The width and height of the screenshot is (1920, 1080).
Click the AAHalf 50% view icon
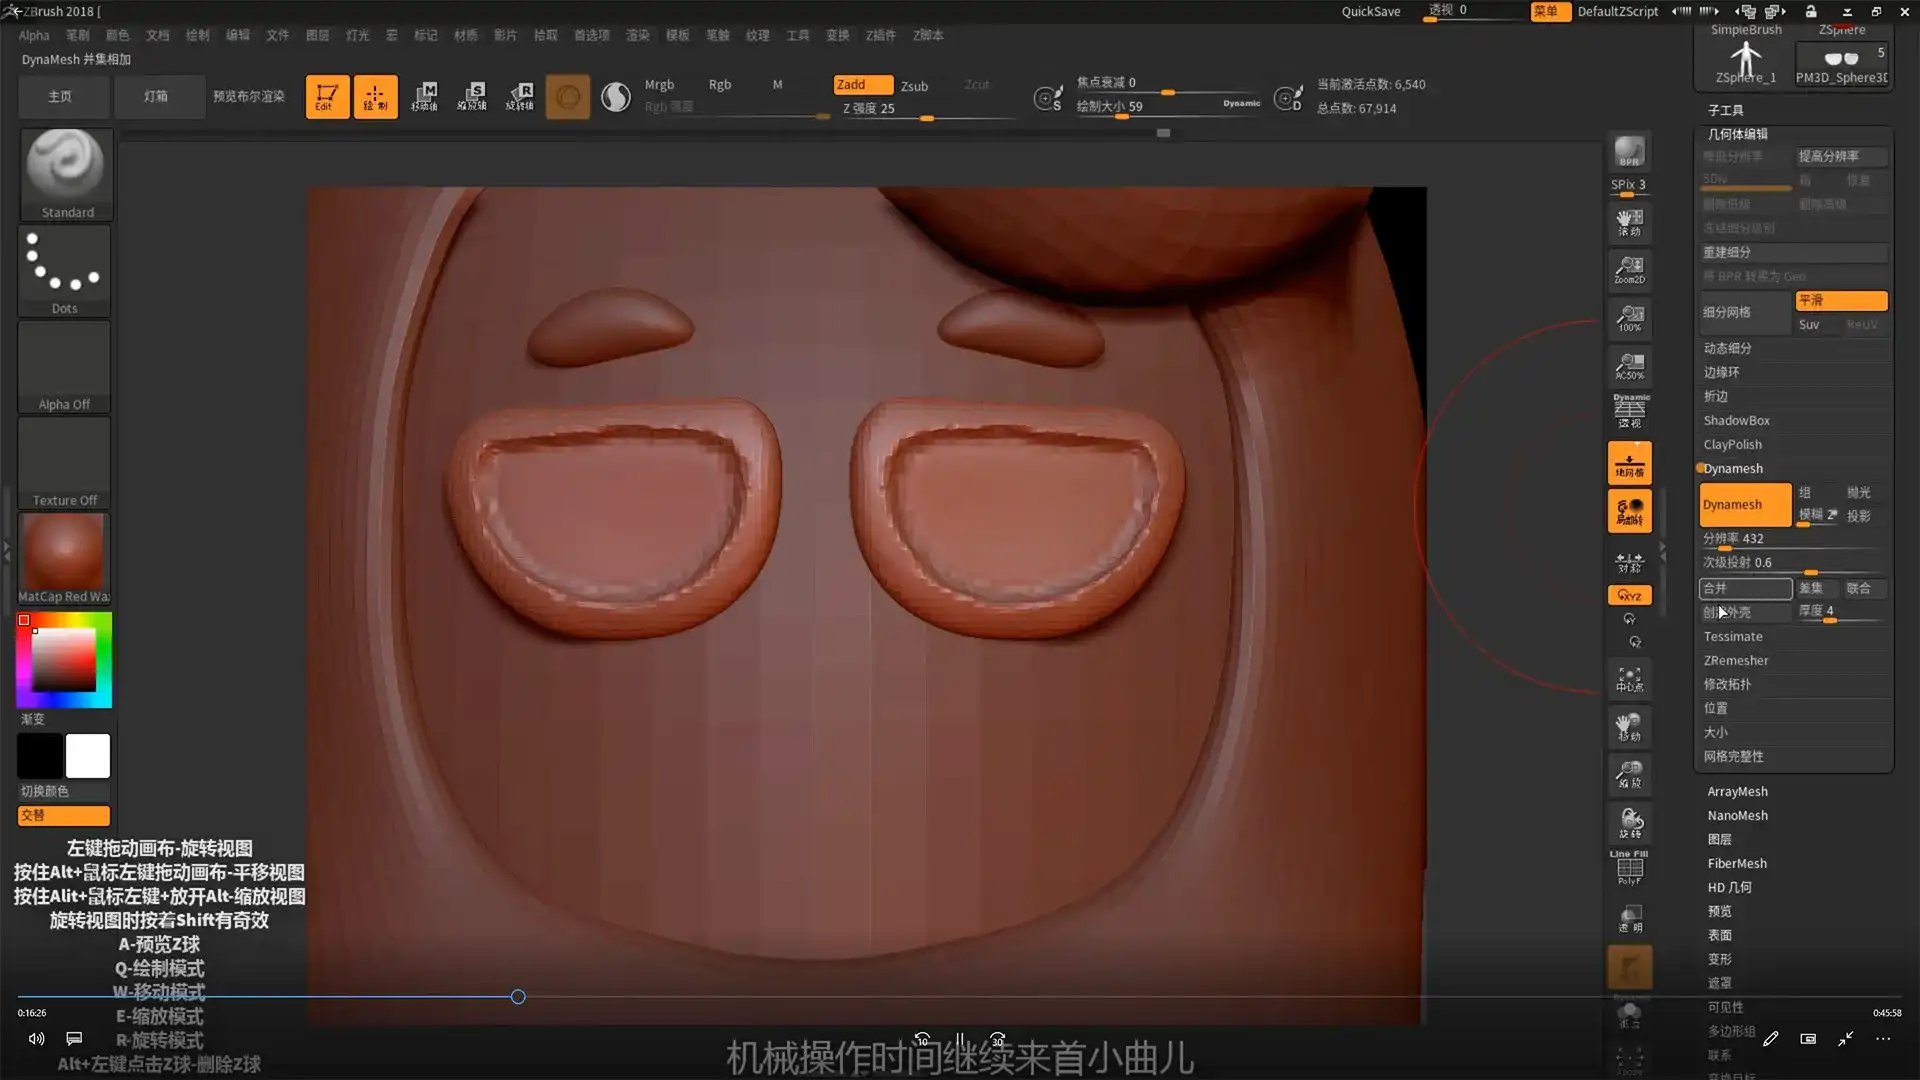[x=1630, y=365]
